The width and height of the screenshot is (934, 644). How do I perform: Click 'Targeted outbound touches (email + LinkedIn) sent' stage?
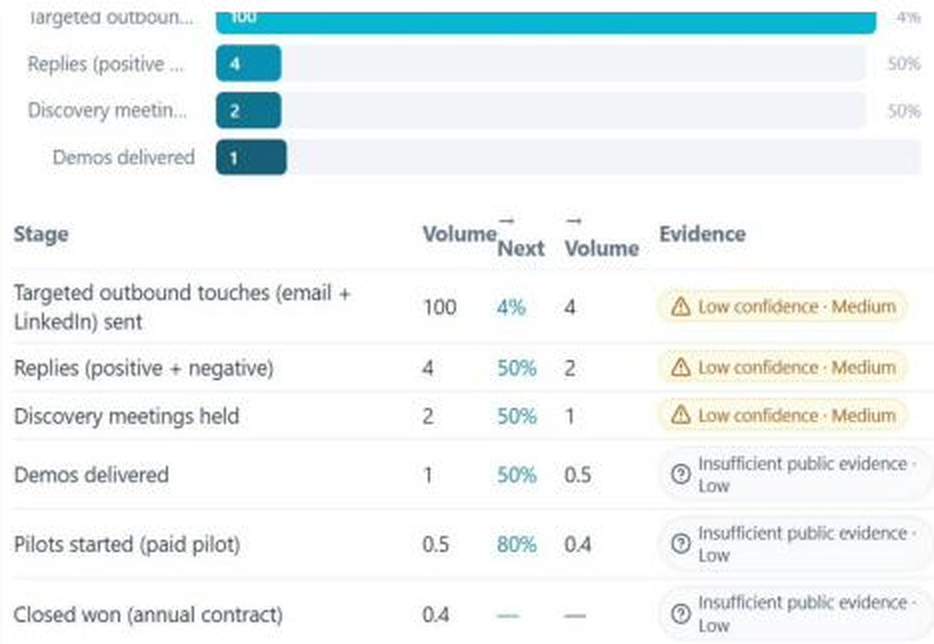pyautogui.click(x=182, y=307)
